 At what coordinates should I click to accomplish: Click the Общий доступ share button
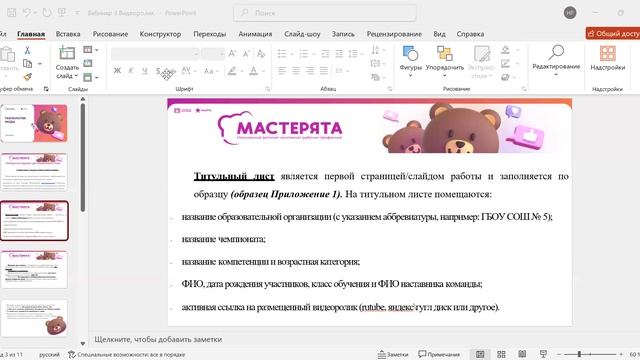click(613, 33)
